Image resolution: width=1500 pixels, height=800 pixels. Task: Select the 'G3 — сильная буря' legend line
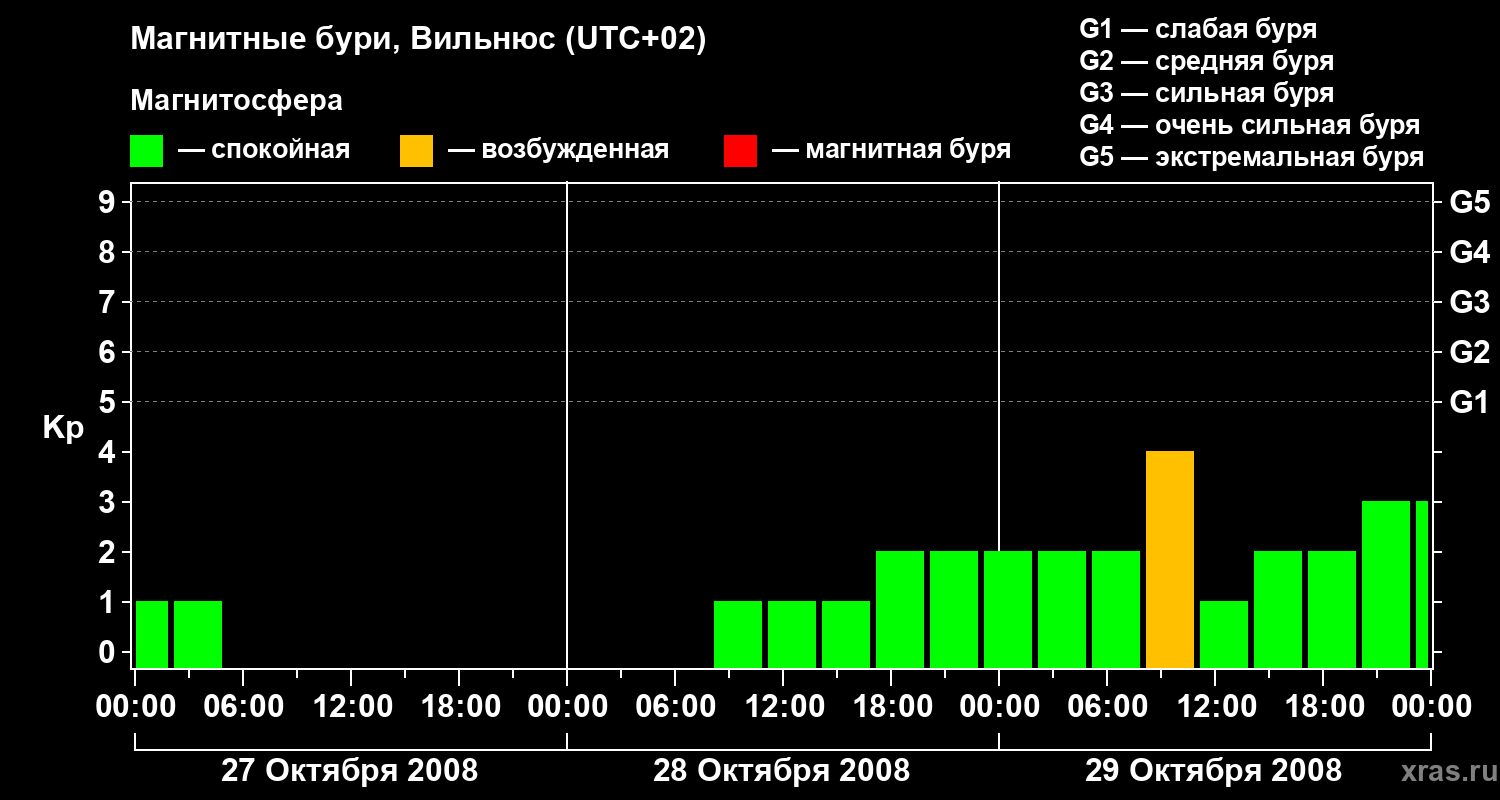pos(1207,93)
